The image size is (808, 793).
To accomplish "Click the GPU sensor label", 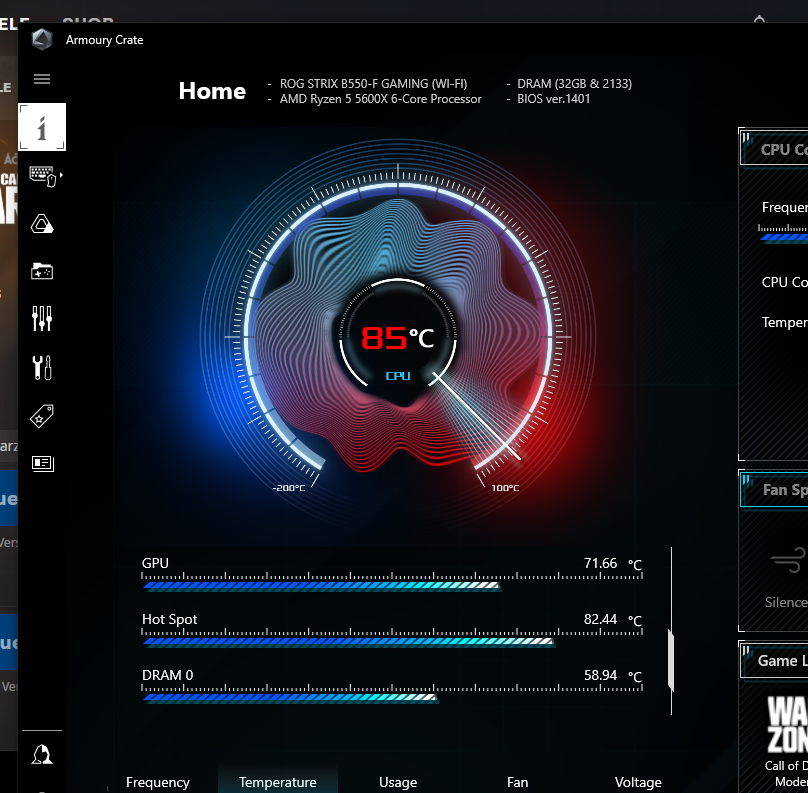I will pos(155,563).
